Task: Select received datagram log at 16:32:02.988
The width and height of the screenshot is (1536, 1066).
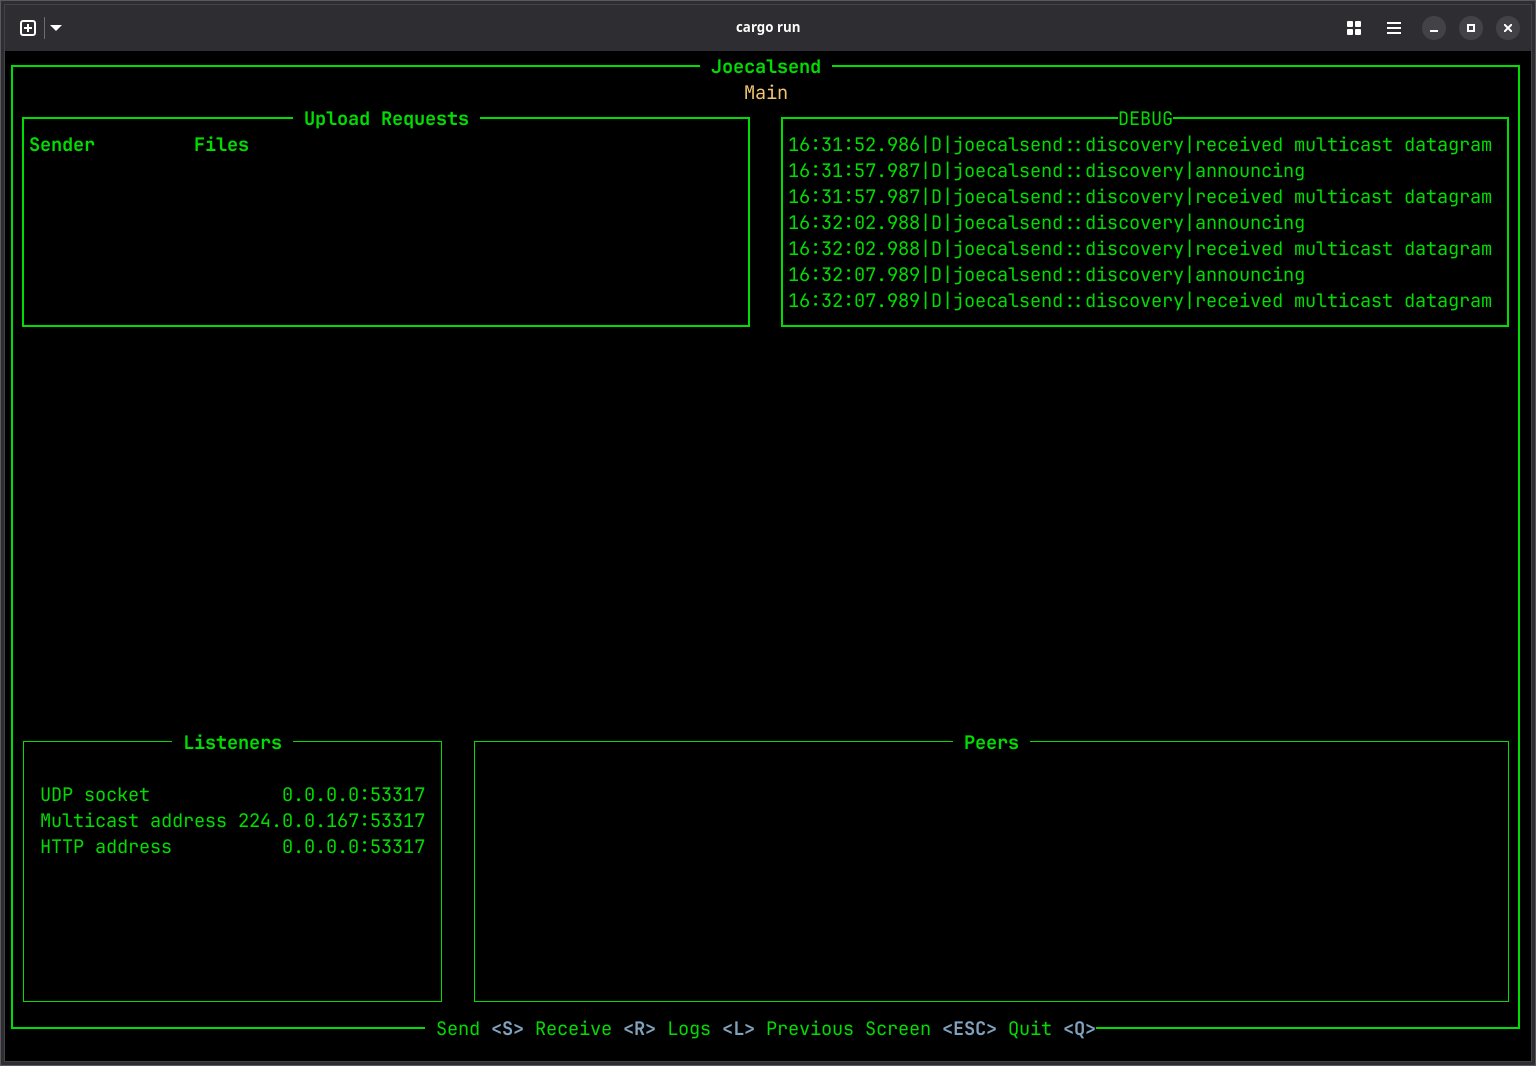Action: tap(1140, 249)
